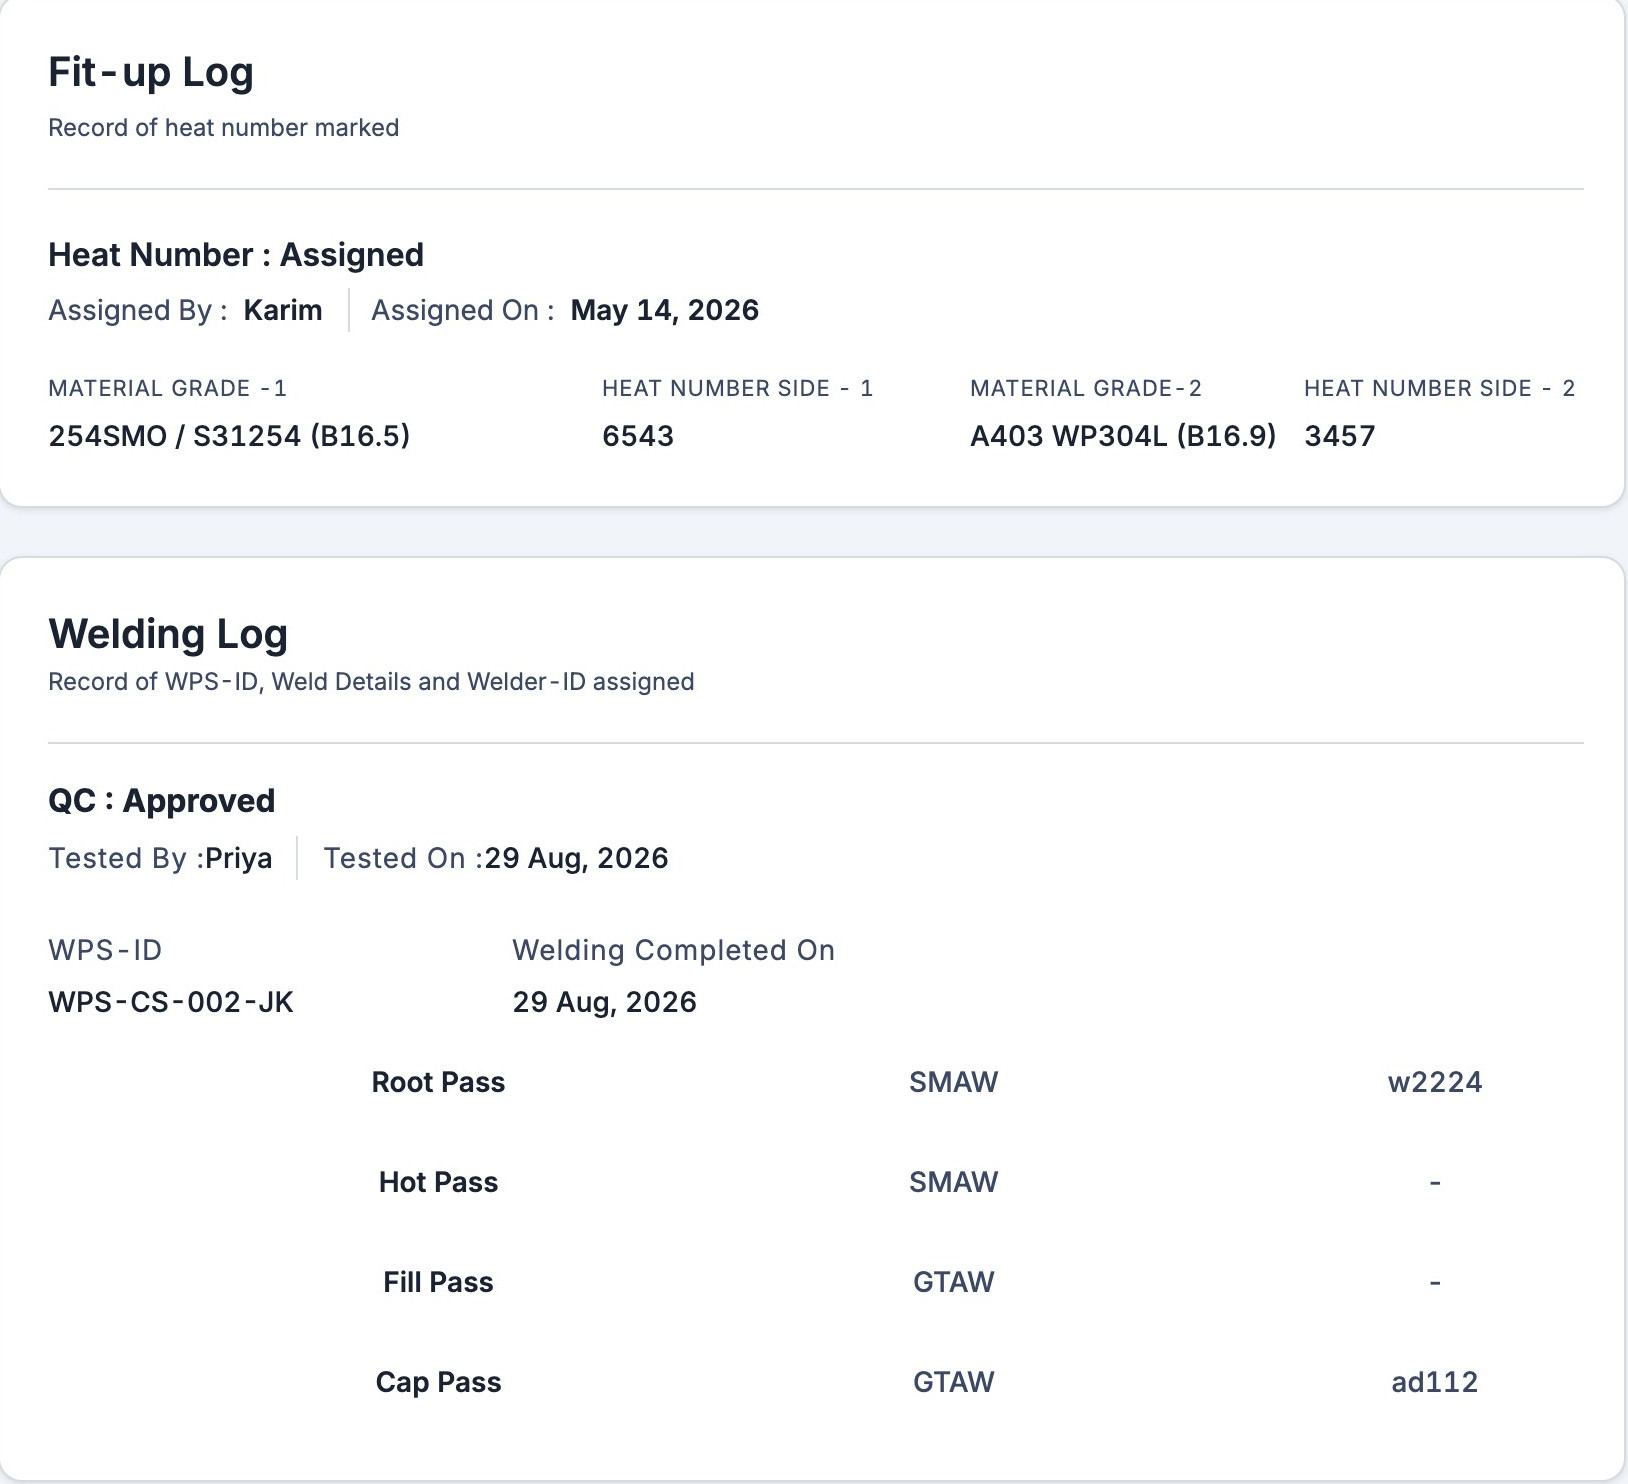Click tester name Priya
The height and width of the screenshot is (1484, 1628).
click(x=238, y=858)
